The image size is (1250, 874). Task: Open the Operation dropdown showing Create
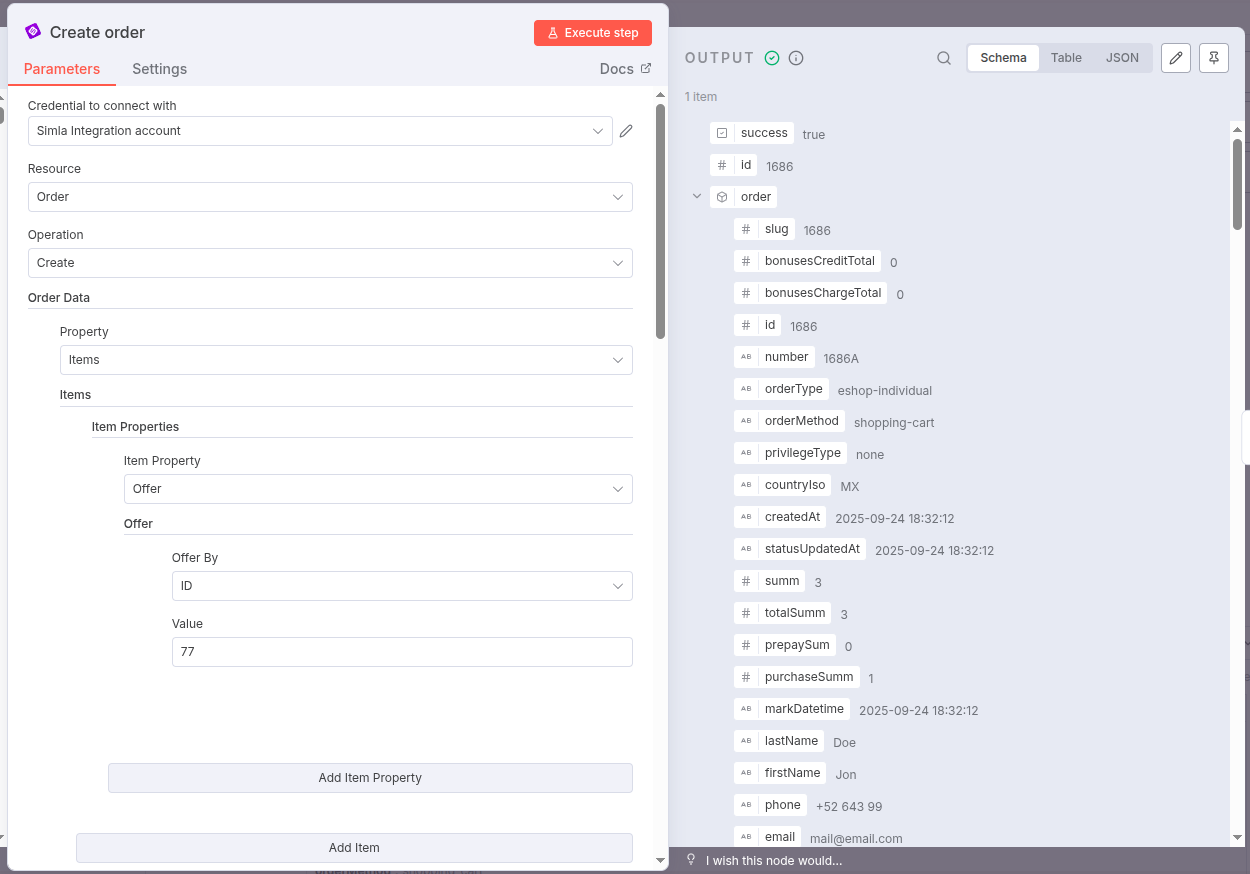coord(330,263)
